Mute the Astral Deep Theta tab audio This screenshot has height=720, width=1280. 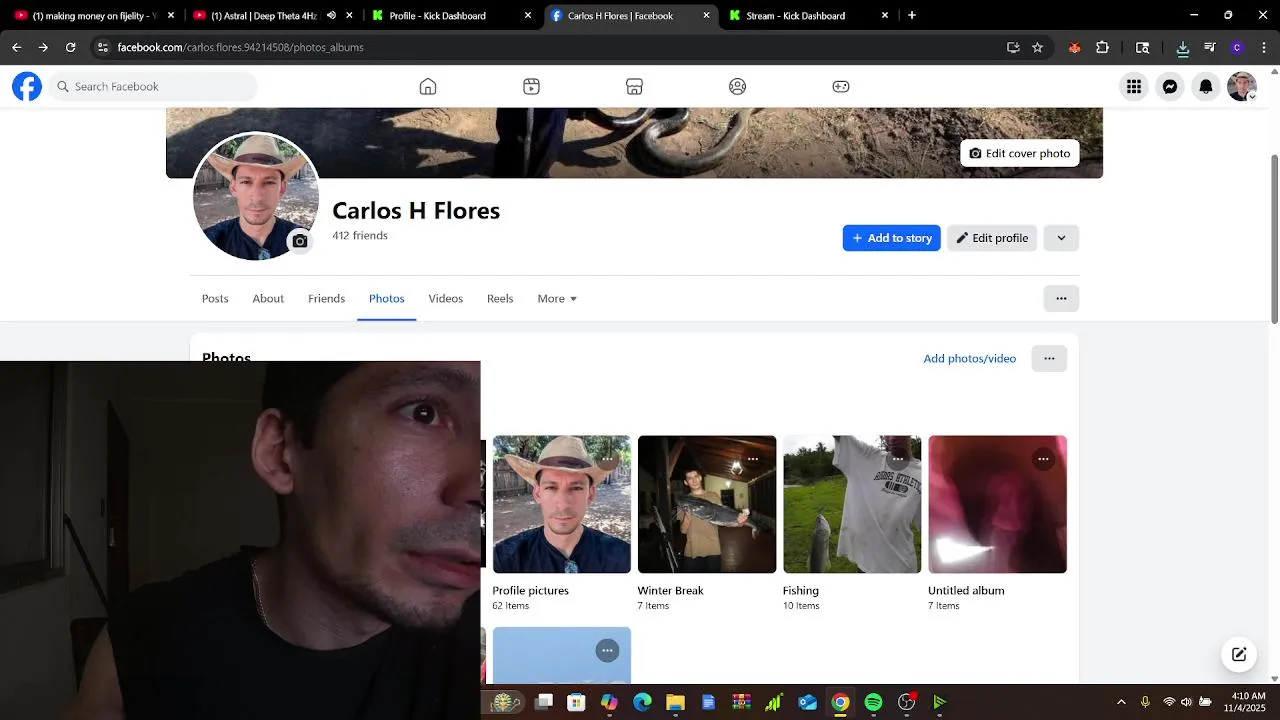(331, 15)
